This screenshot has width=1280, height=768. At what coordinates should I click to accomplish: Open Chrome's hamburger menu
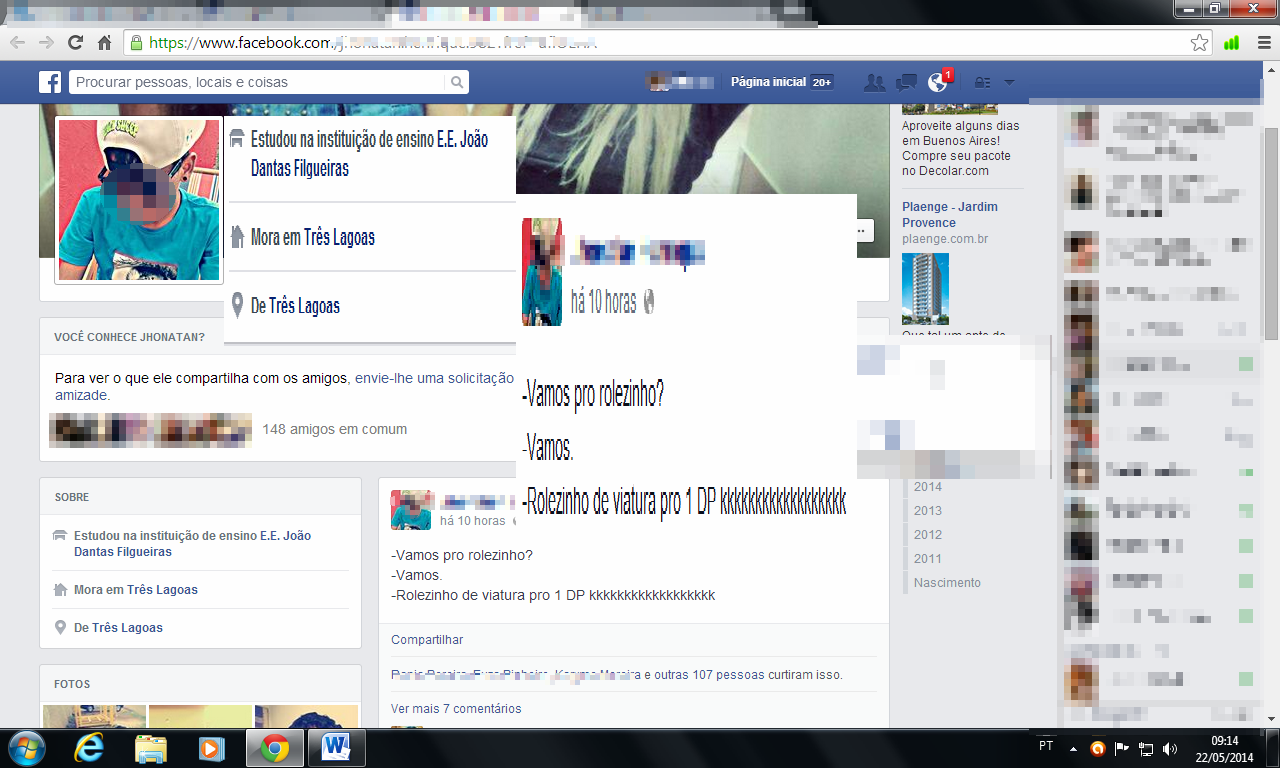(x=1259, y=43)
